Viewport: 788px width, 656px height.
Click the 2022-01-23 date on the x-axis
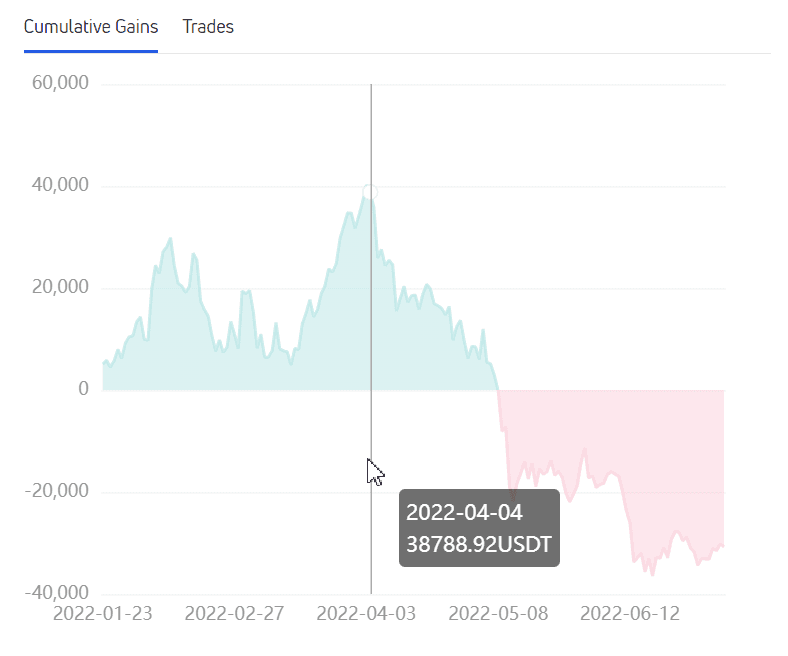point(102,613)
